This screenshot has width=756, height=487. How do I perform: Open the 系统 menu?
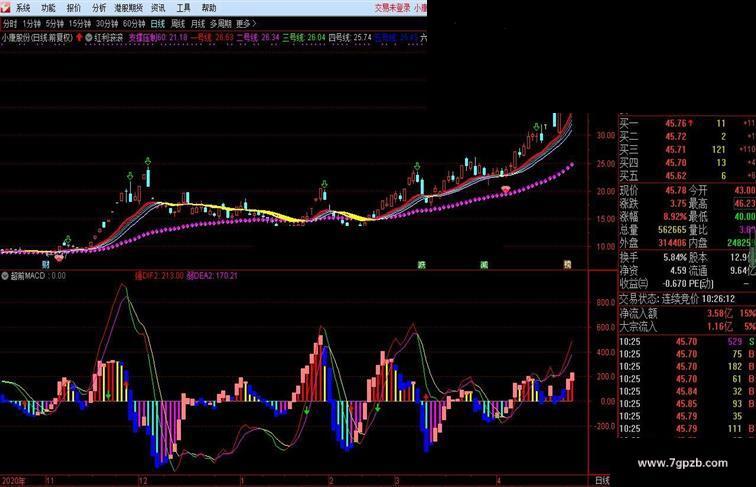[x=23, y=8]
